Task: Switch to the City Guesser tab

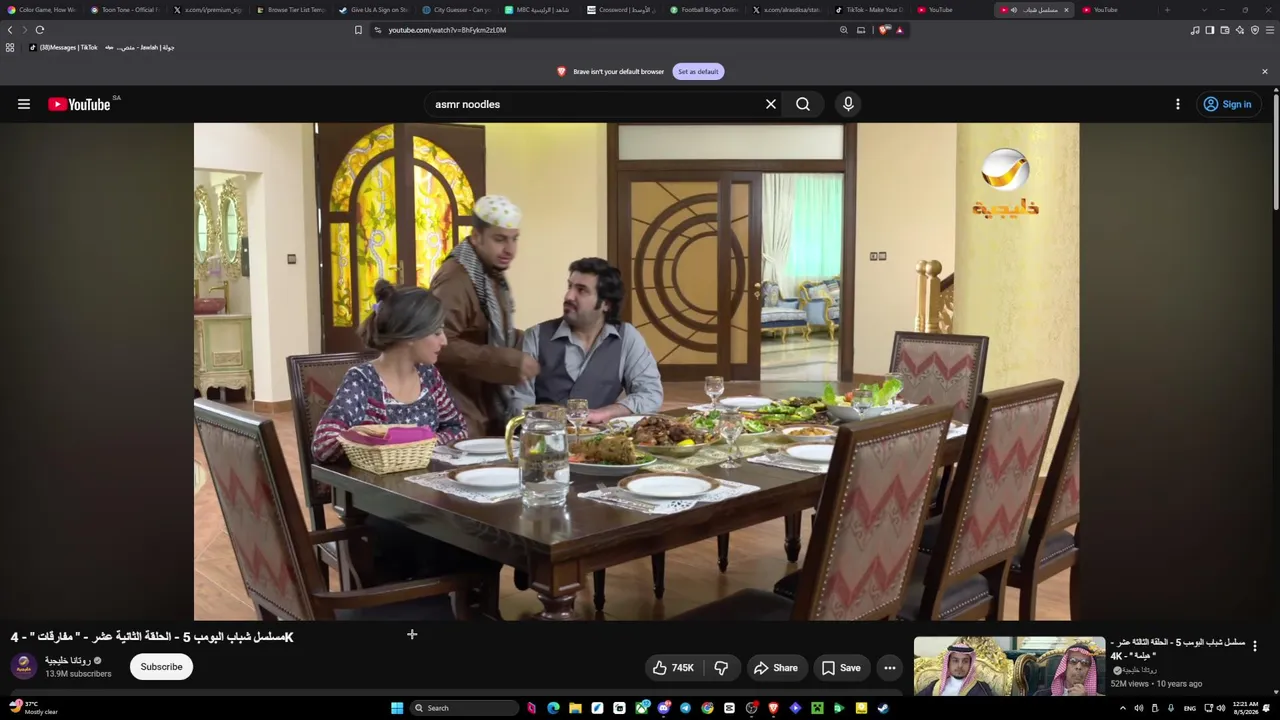Action: pos(457,10)
